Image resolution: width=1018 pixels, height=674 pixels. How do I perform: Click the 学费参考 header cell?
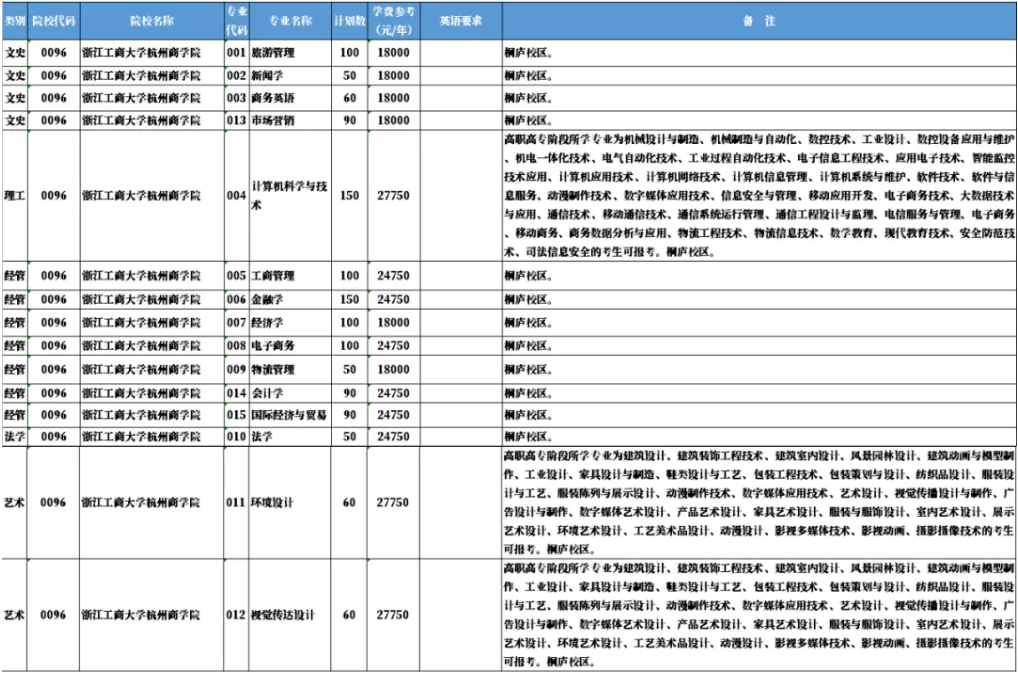coord(393,21)
